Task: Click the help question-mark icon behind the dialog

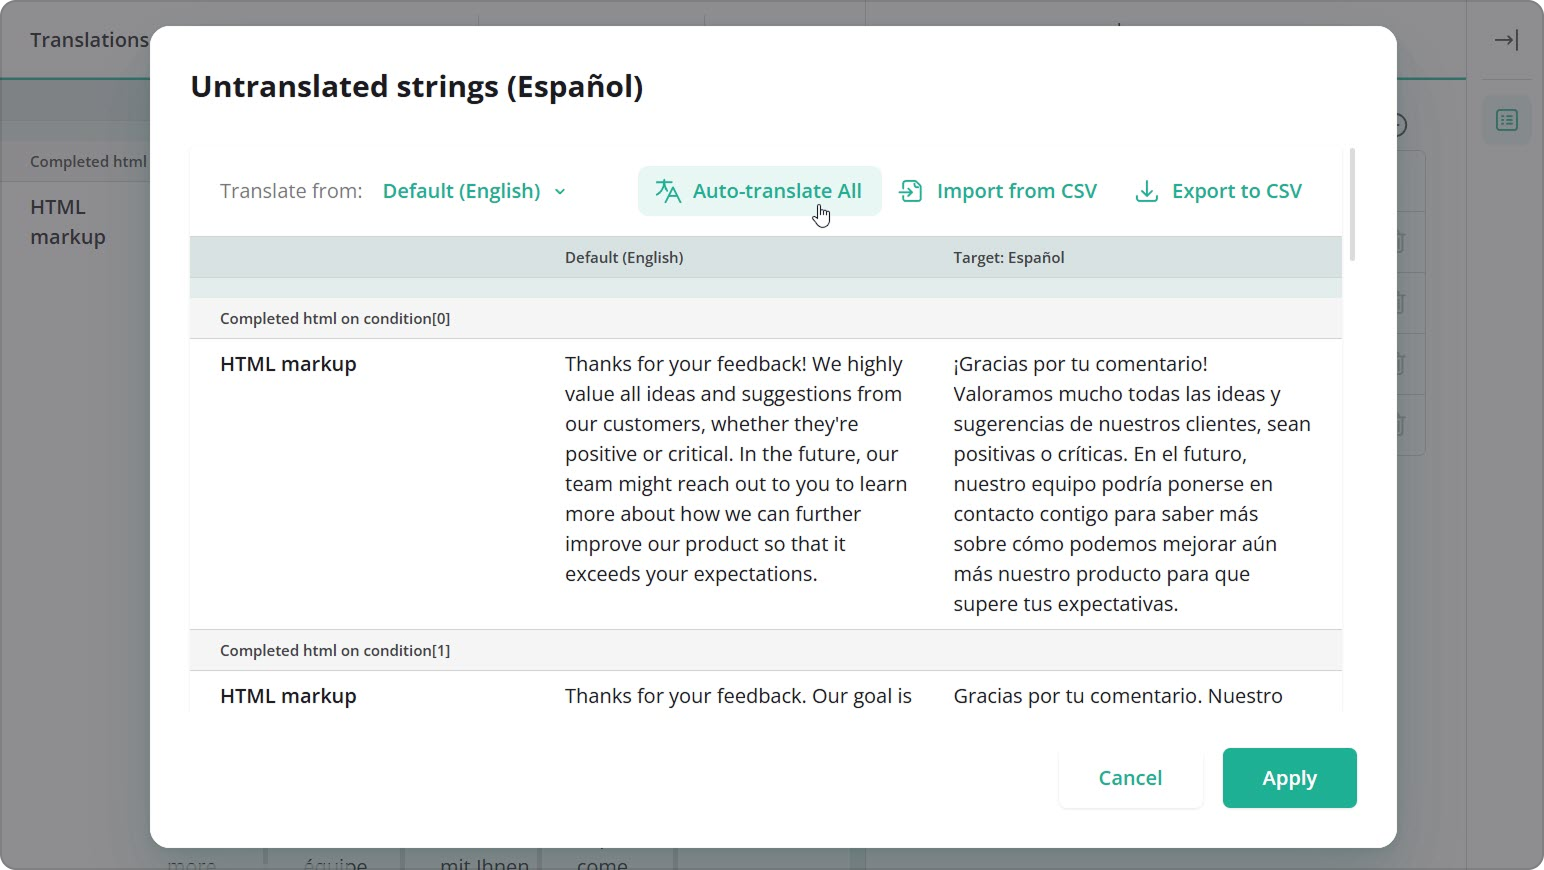Action: pos(1398,125)
